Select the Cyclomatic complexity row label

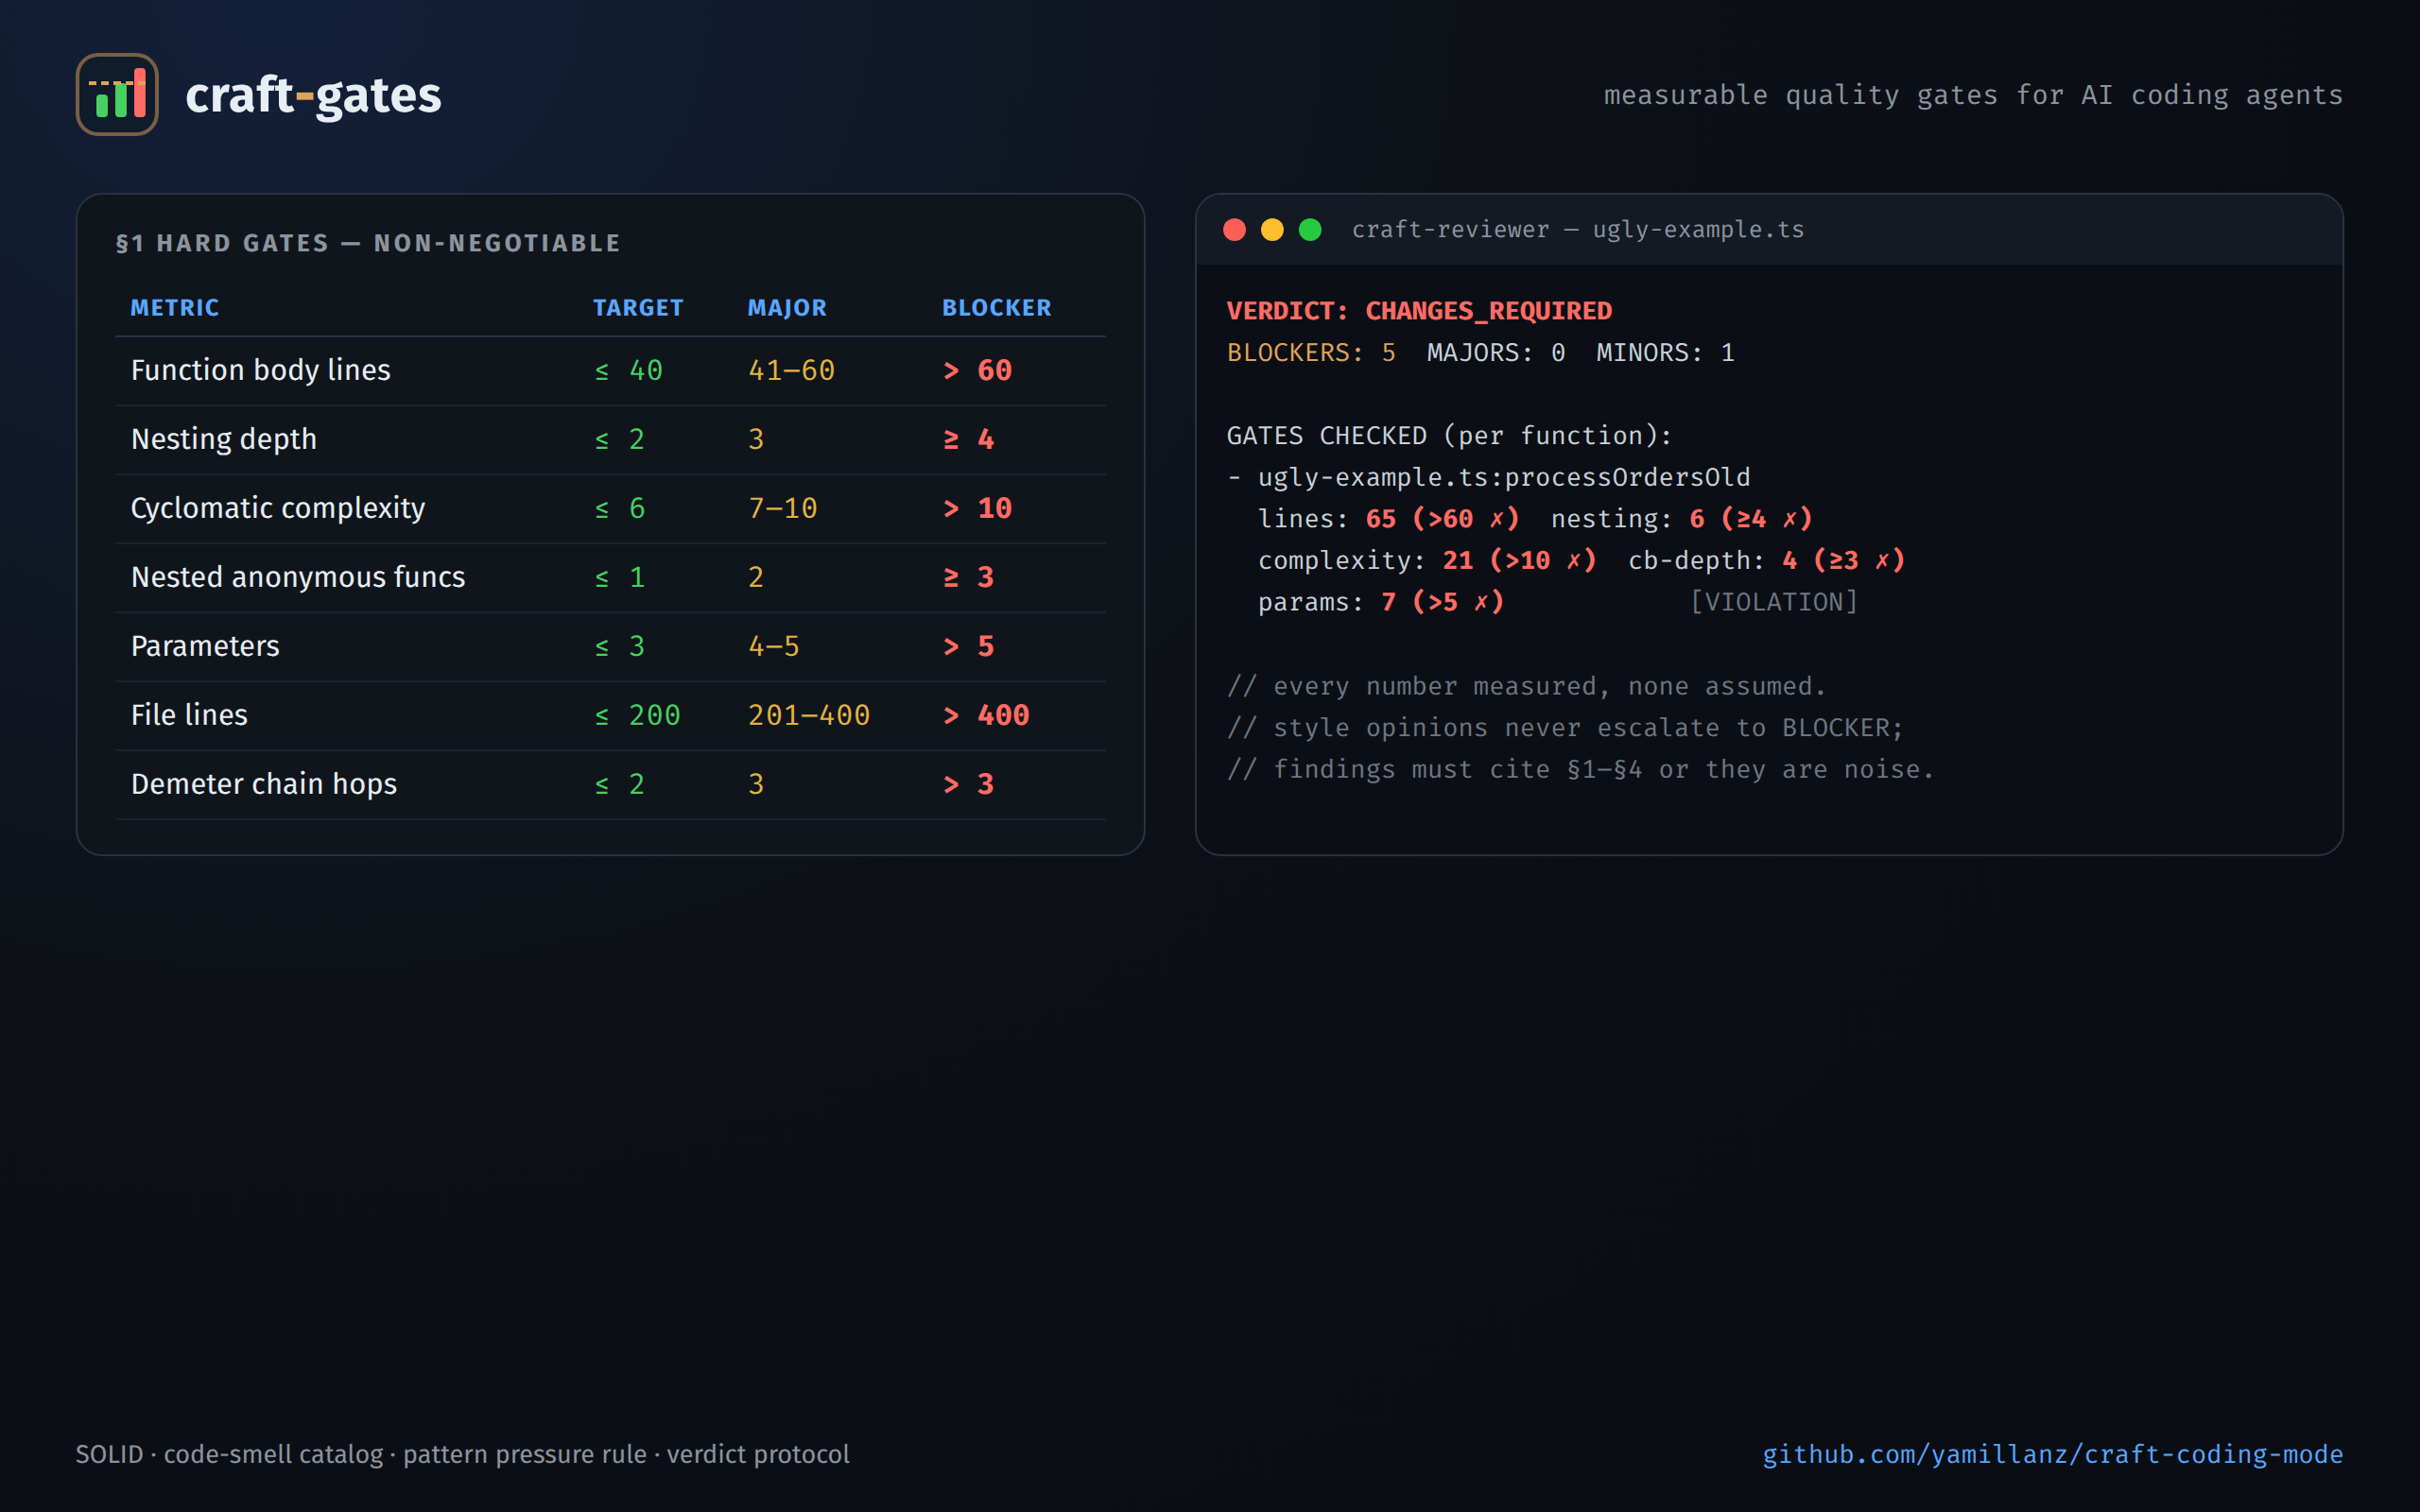pos(278,508)
